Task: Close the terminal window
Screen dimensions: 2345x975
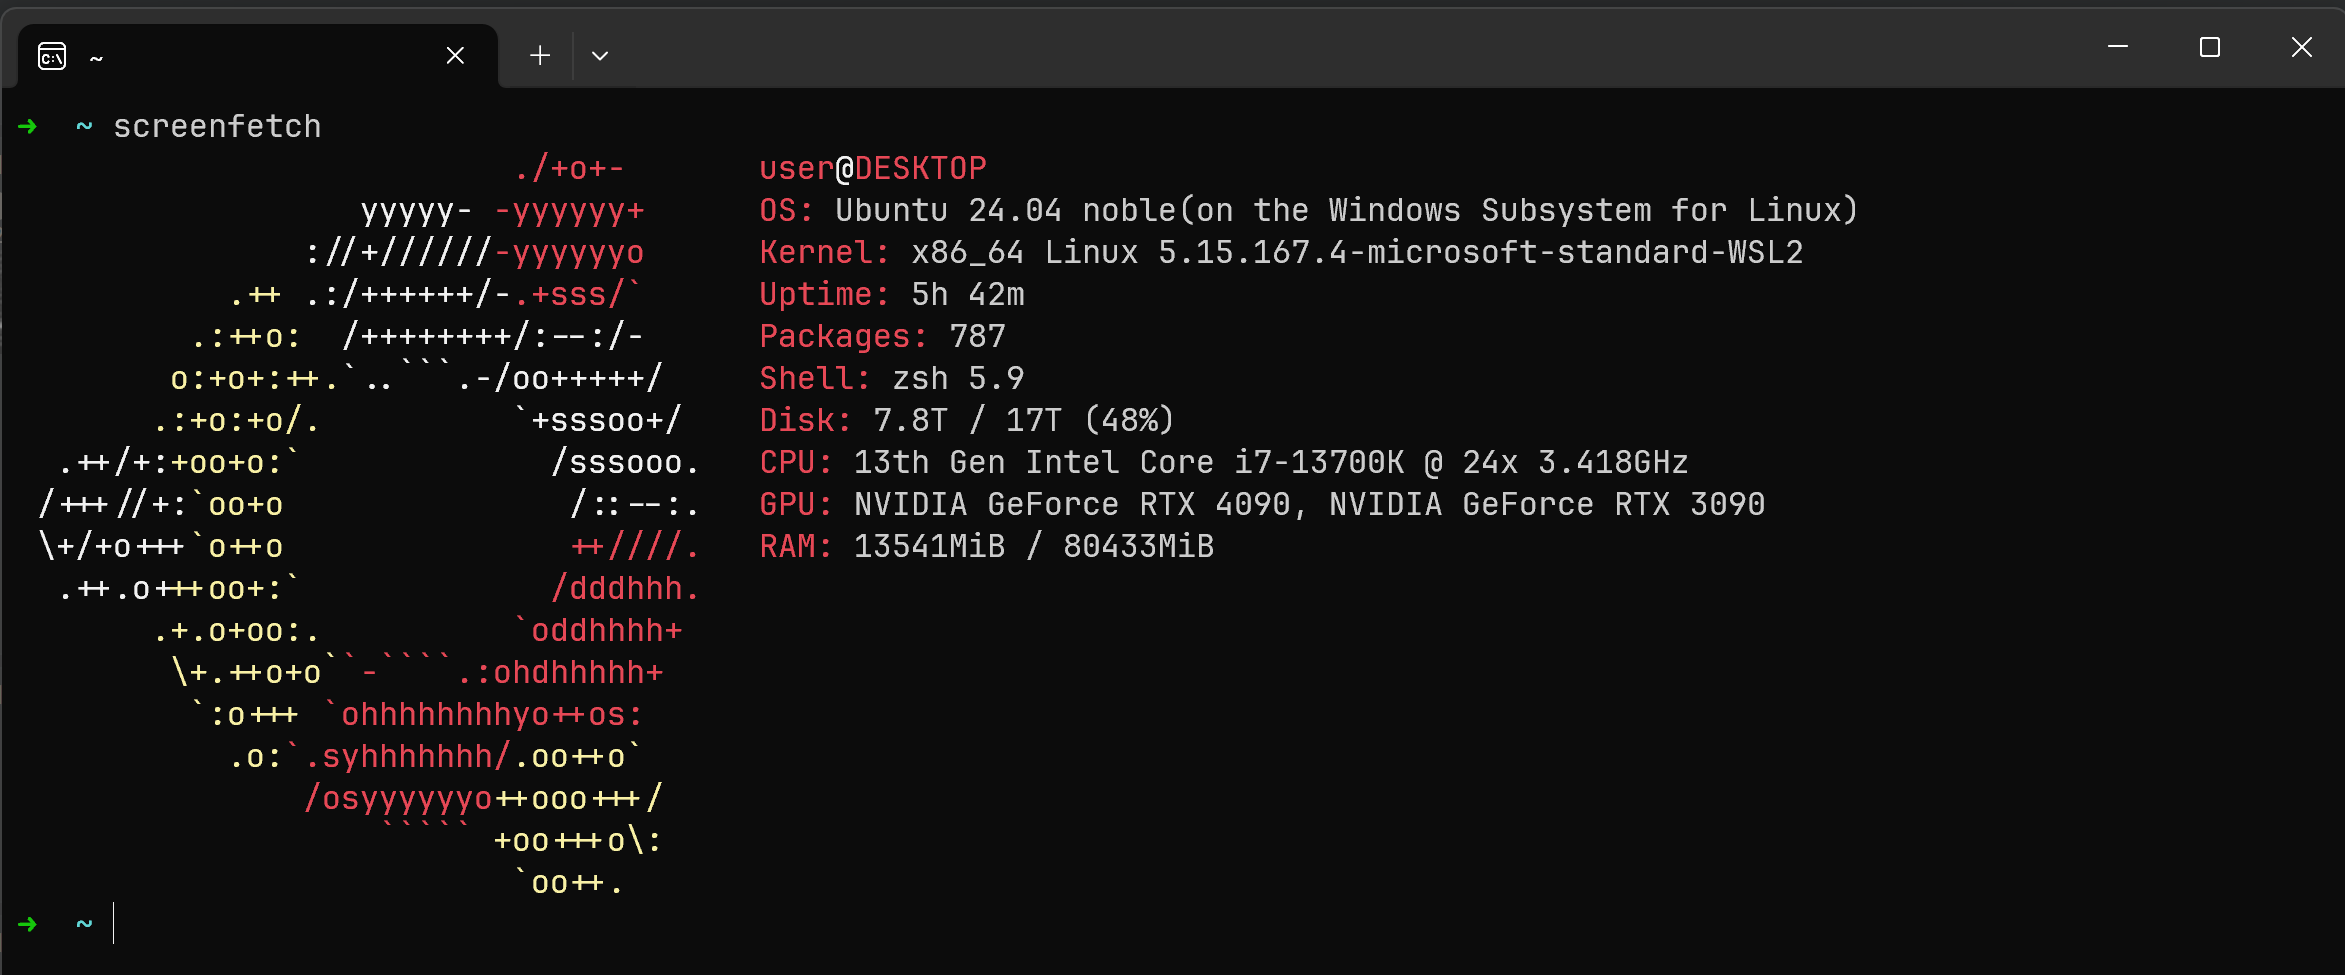Action: point(2301,47)
